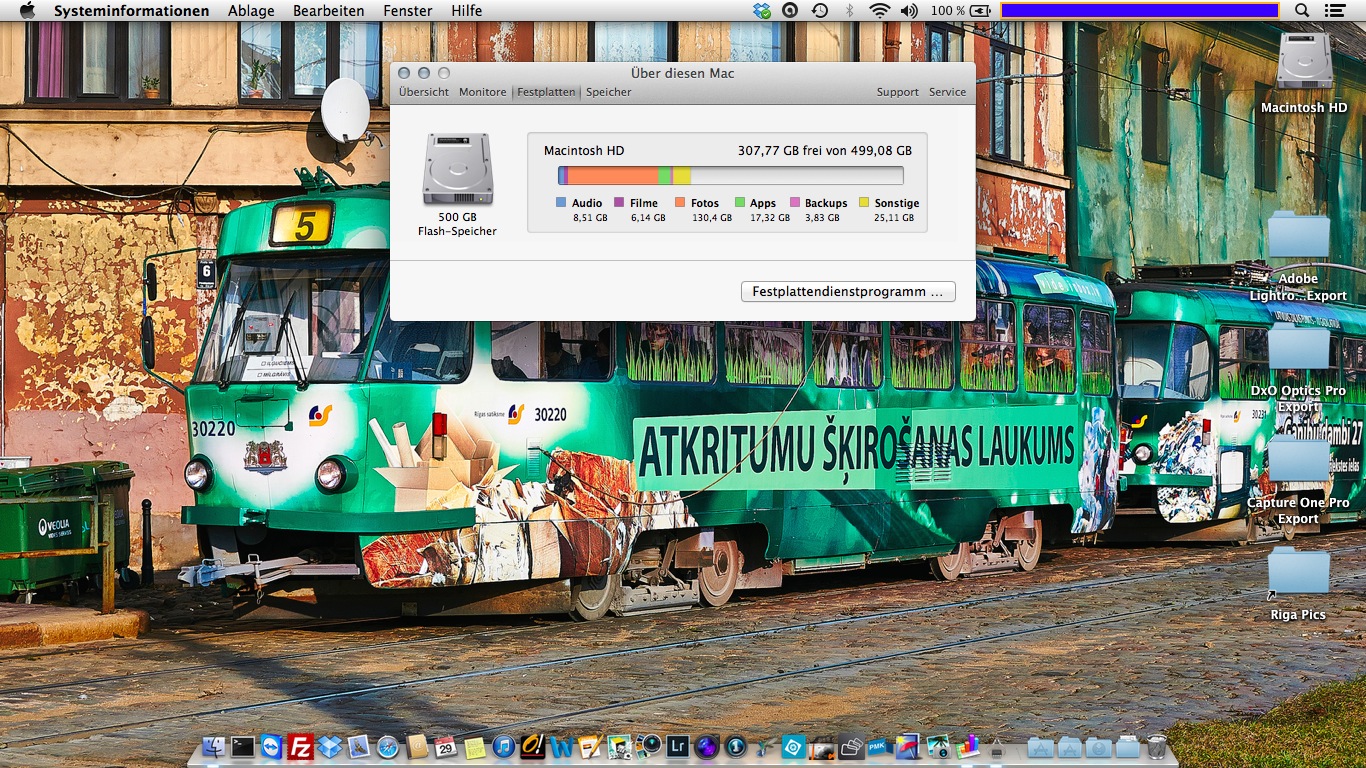1366x768 pixels.
Task: Open the Trash in the Dock
Action: (x=1157, y=746)
